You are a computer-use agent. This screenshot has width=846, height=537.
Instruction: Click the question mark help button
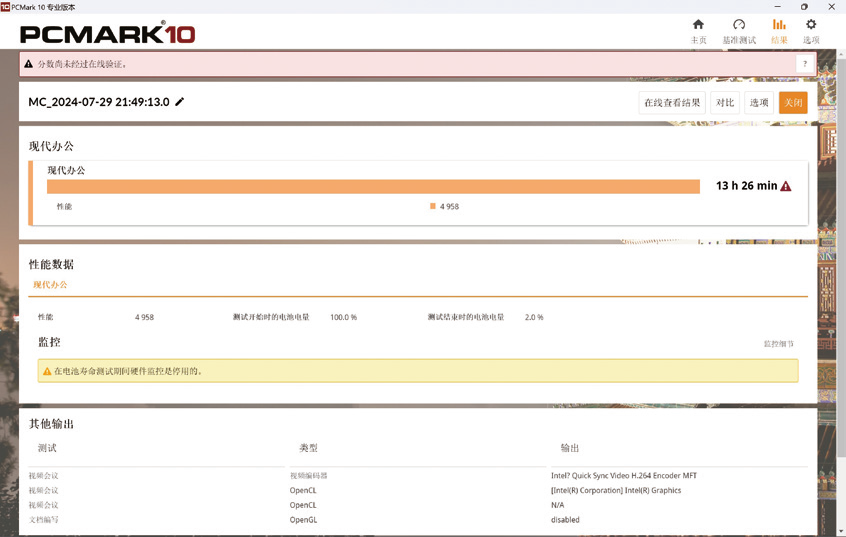click(804, 64)
